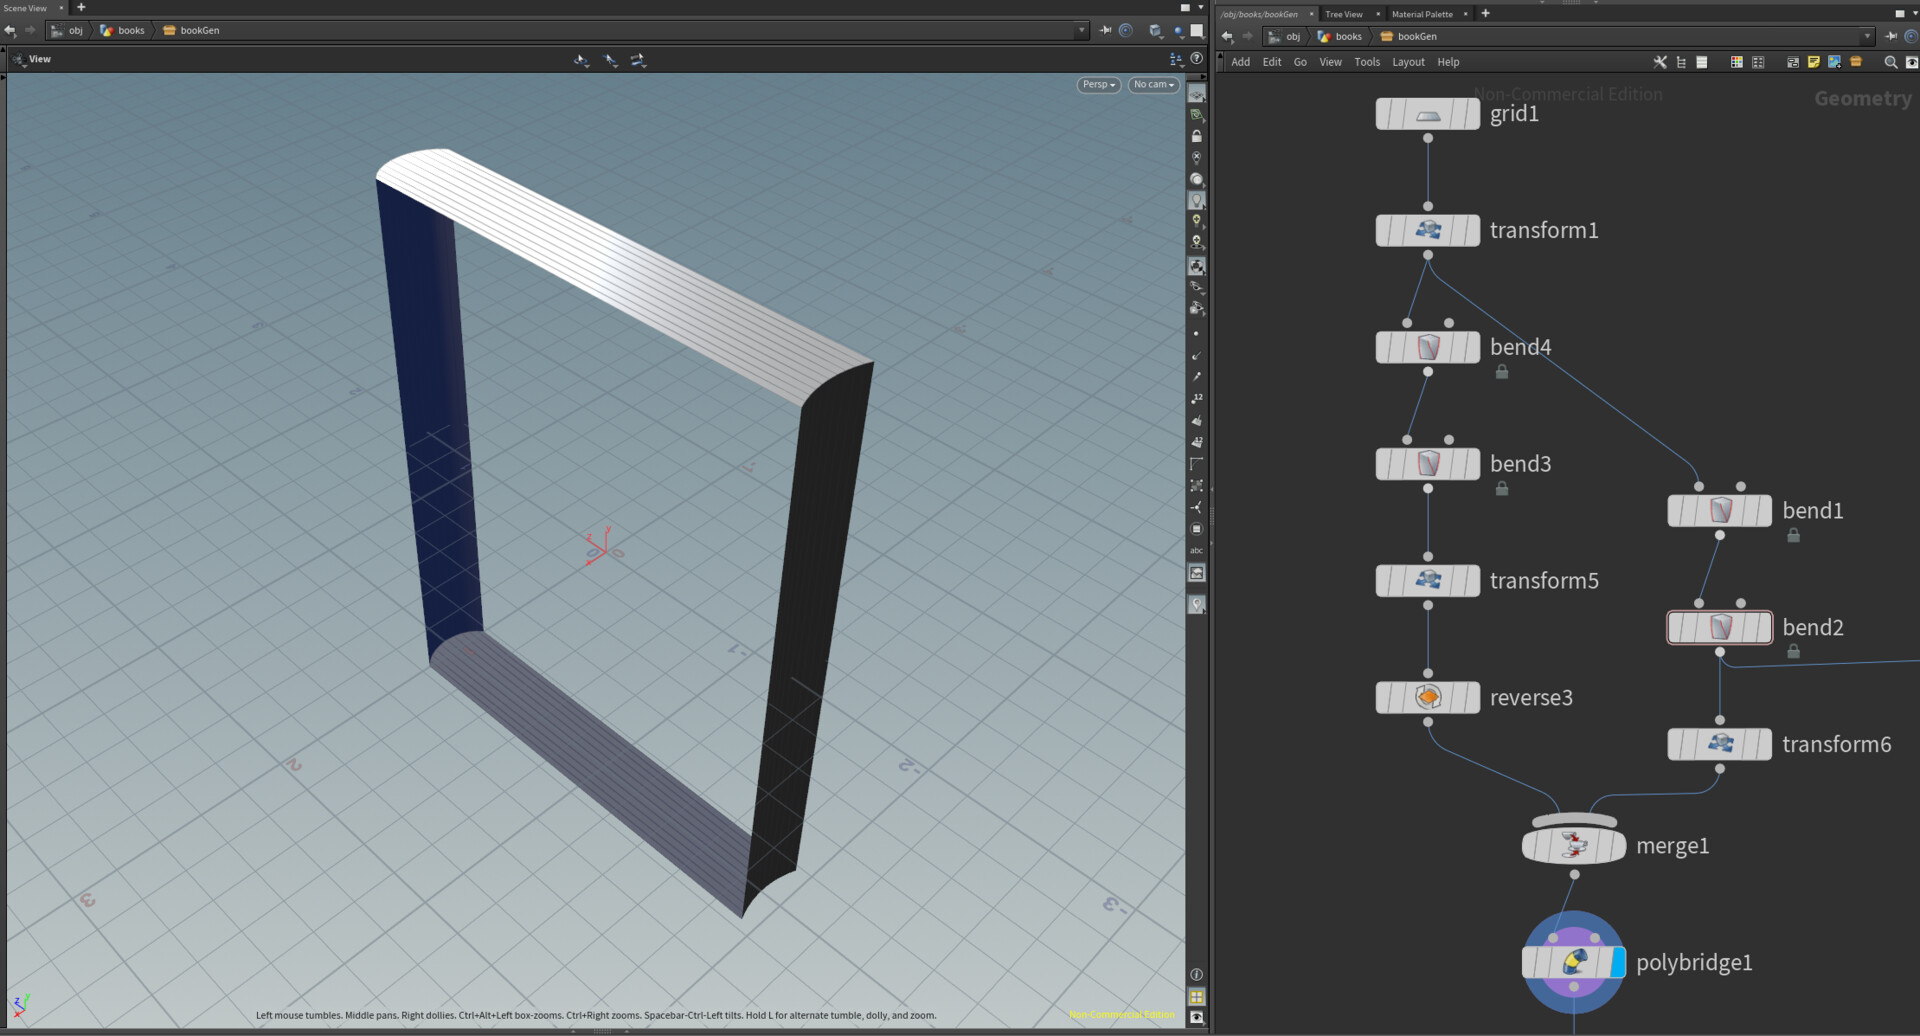The height and width of the screenshot is (1036, 1920).
Task: Click the wrench customize icon in network editor toolbar
Action: [x=1661, y=62]
